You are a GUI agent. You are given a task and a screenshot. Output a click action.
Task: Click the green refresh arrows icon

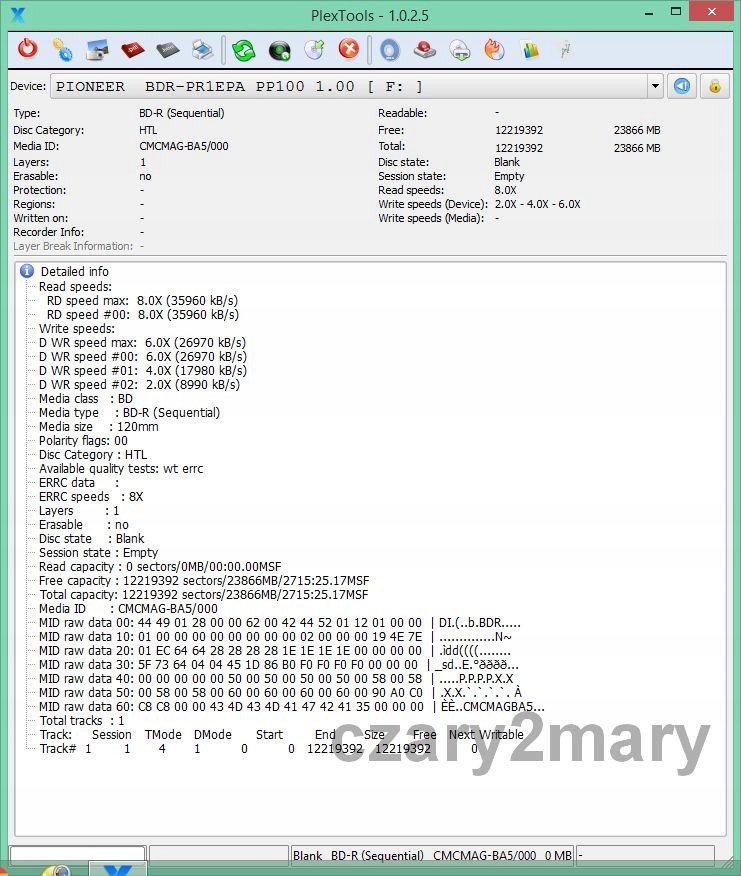coord(243,49)
